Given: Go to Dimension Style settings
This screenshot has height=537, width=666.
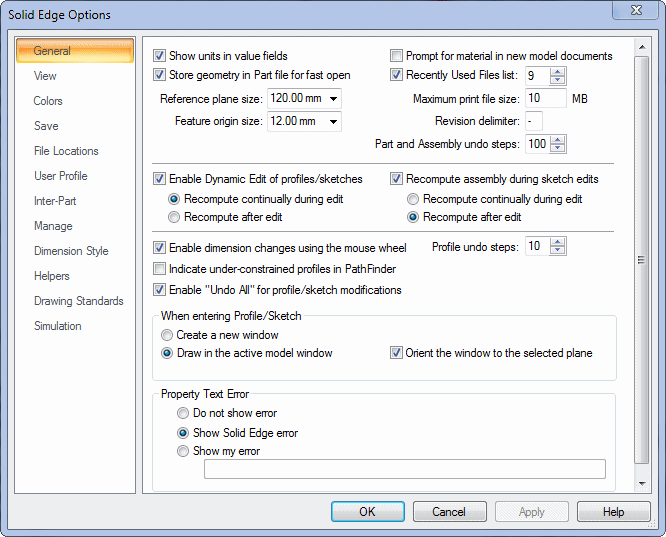Looking at the screenshot, I should click(71, 251).
